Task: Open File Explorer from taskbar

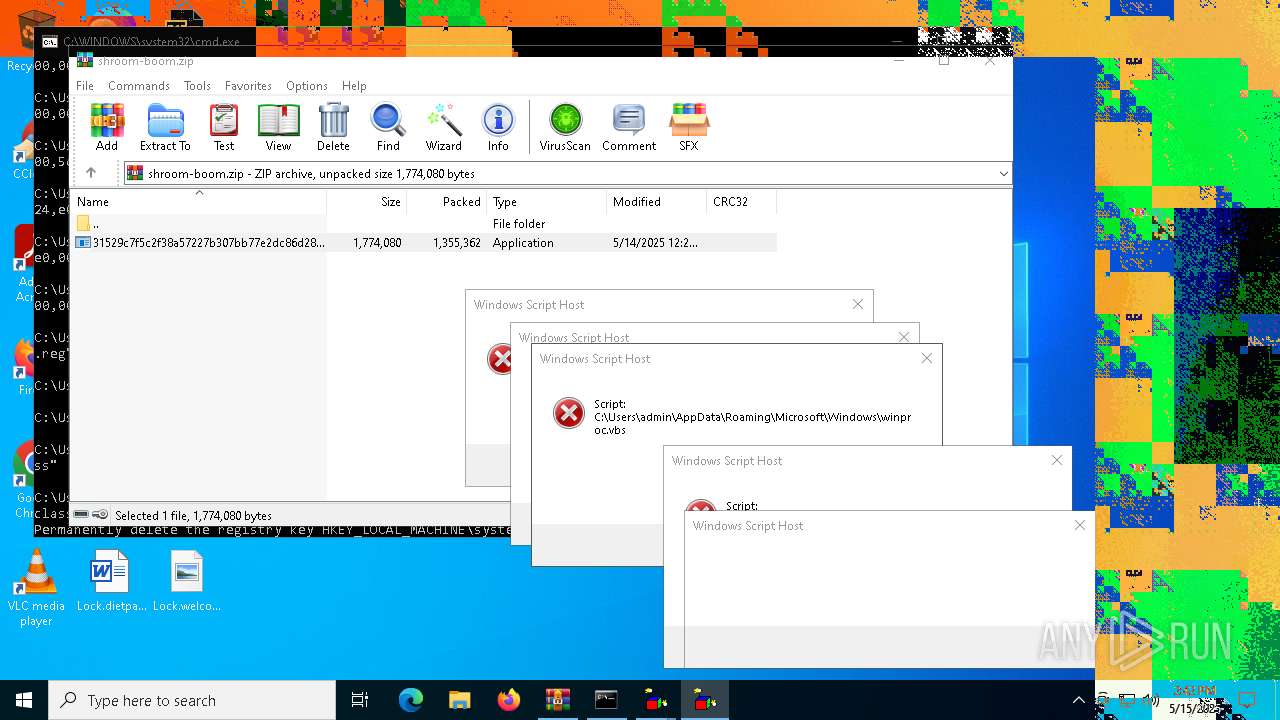Action: point(460,700)
